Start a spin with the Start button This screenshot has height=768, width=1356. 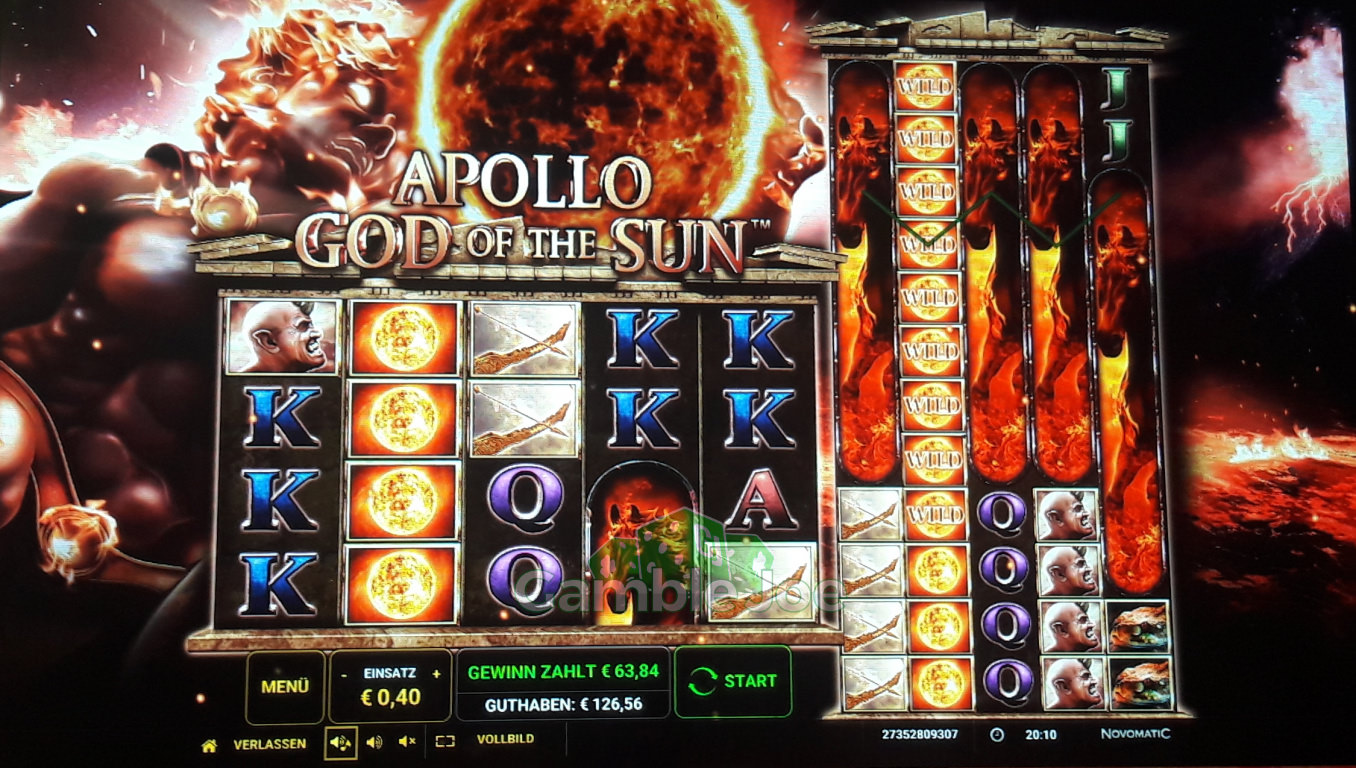click(733, 681)
